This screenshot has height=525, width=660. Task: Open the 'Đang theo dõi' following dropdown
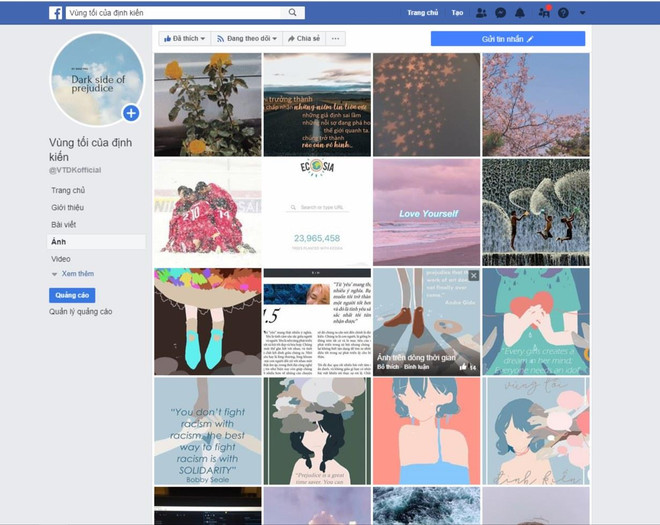(x=246, y=38)
